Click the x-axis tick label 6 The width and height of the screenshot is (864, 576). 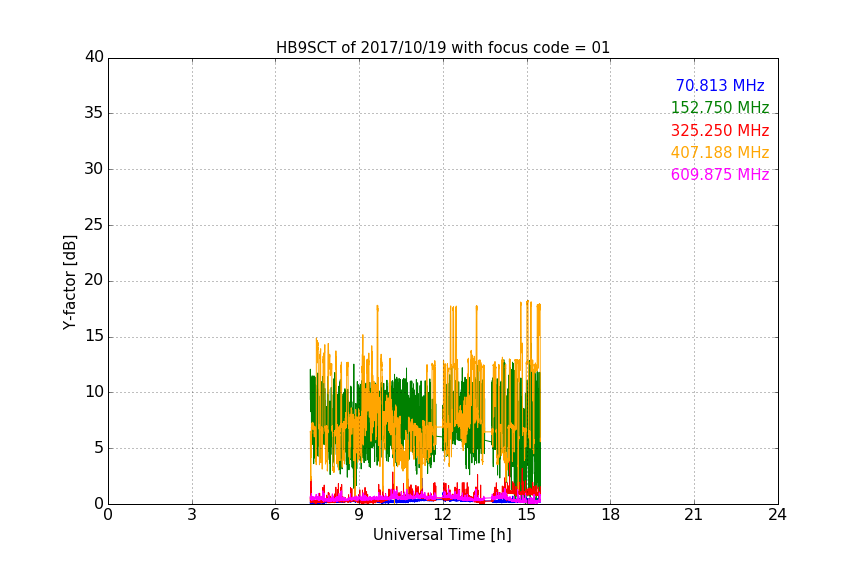tap(275, 515)
